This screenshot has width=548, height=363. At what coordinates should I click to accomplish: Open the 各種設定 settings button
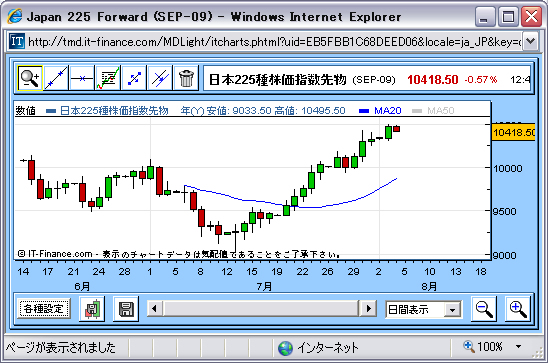click(44, 308)
